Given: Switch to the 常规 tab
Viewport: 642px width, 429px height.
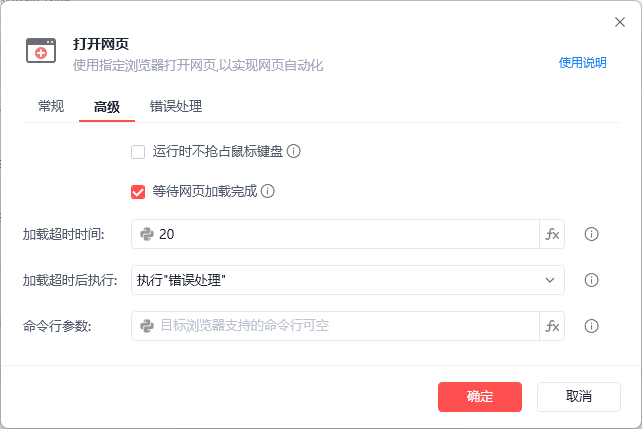Looking at the screenshot, I should 51,106.
